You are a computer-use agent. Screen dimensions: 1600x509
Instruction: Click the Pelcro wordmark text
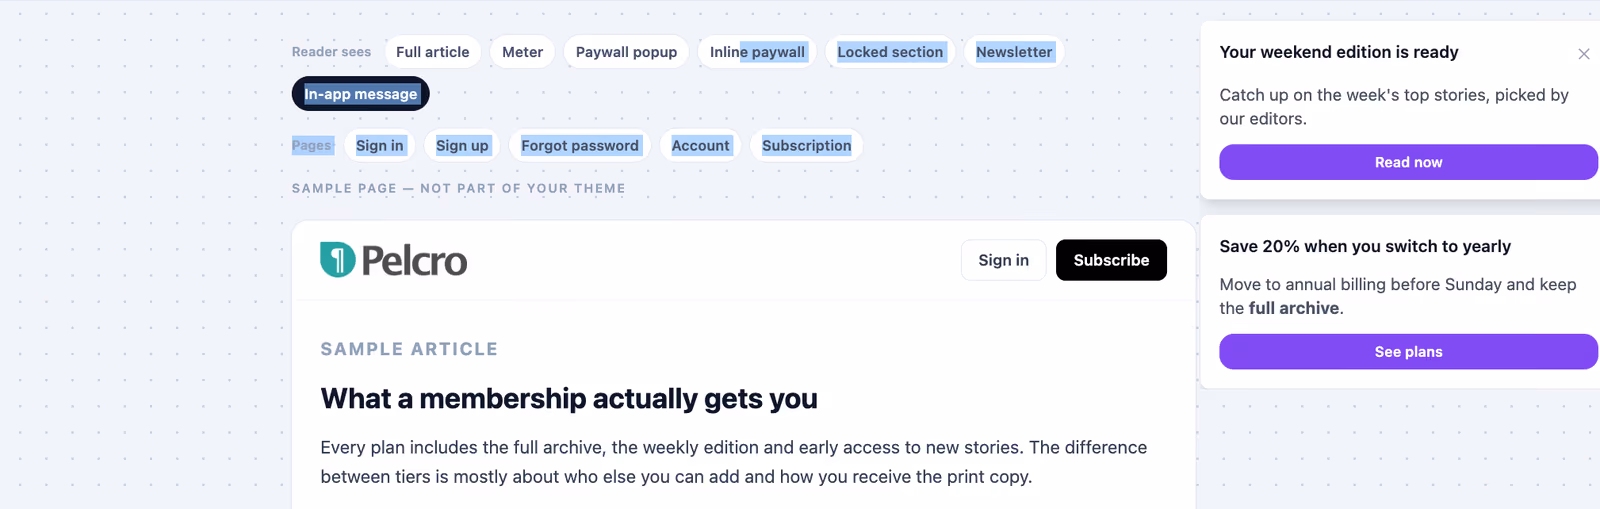414,261
